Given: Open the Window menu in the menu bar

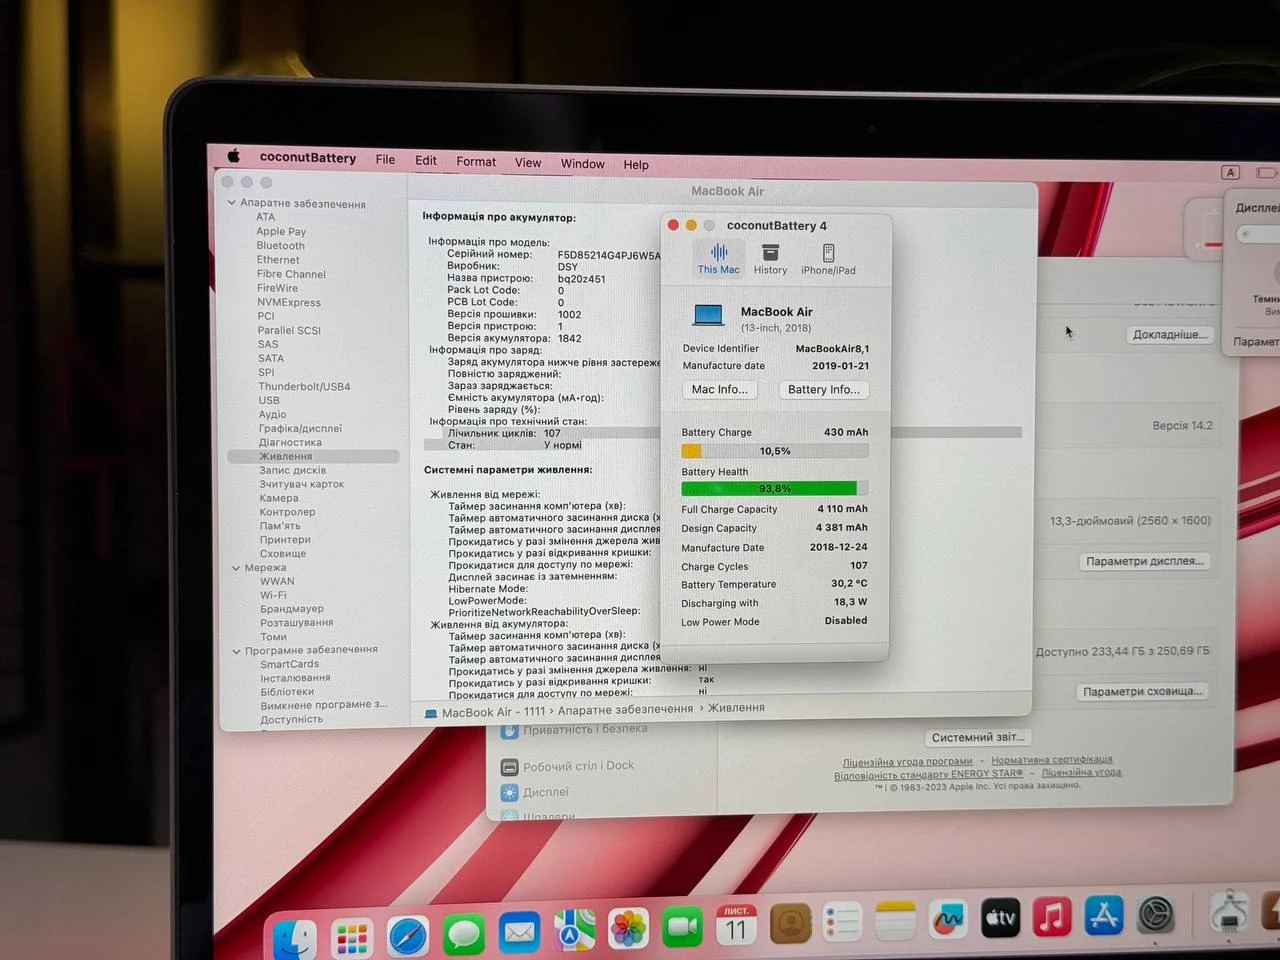Looking at the screenshot, I should pyautogui.click(x=582, y=163).
